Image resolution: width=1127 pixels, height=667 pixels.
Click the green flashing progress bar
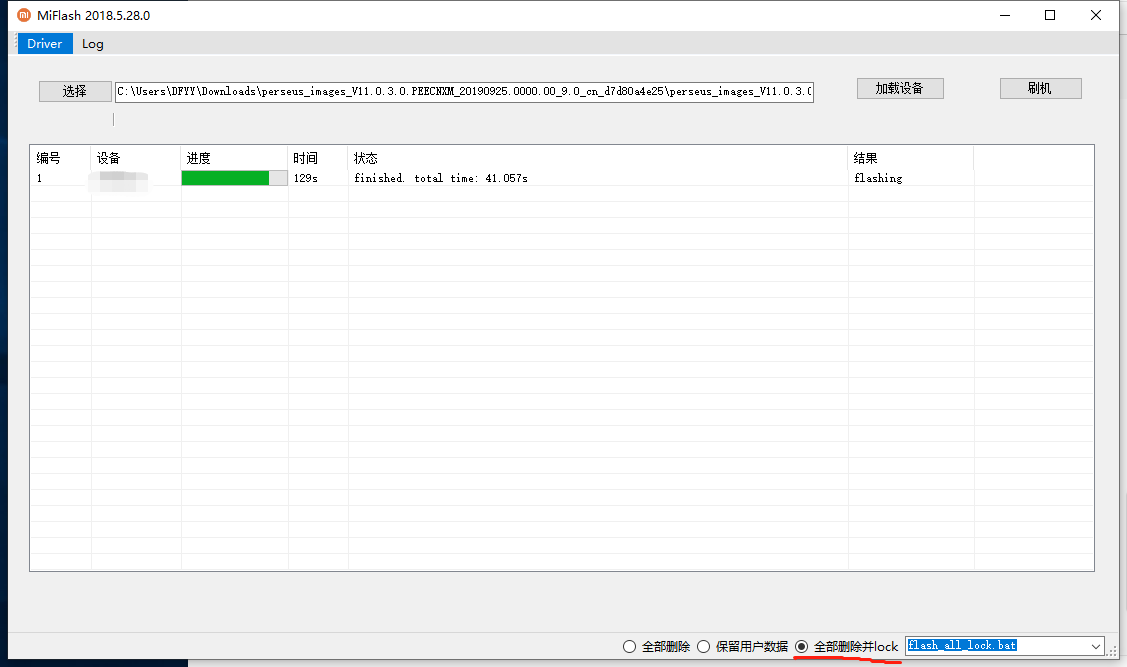click(234, 178)
